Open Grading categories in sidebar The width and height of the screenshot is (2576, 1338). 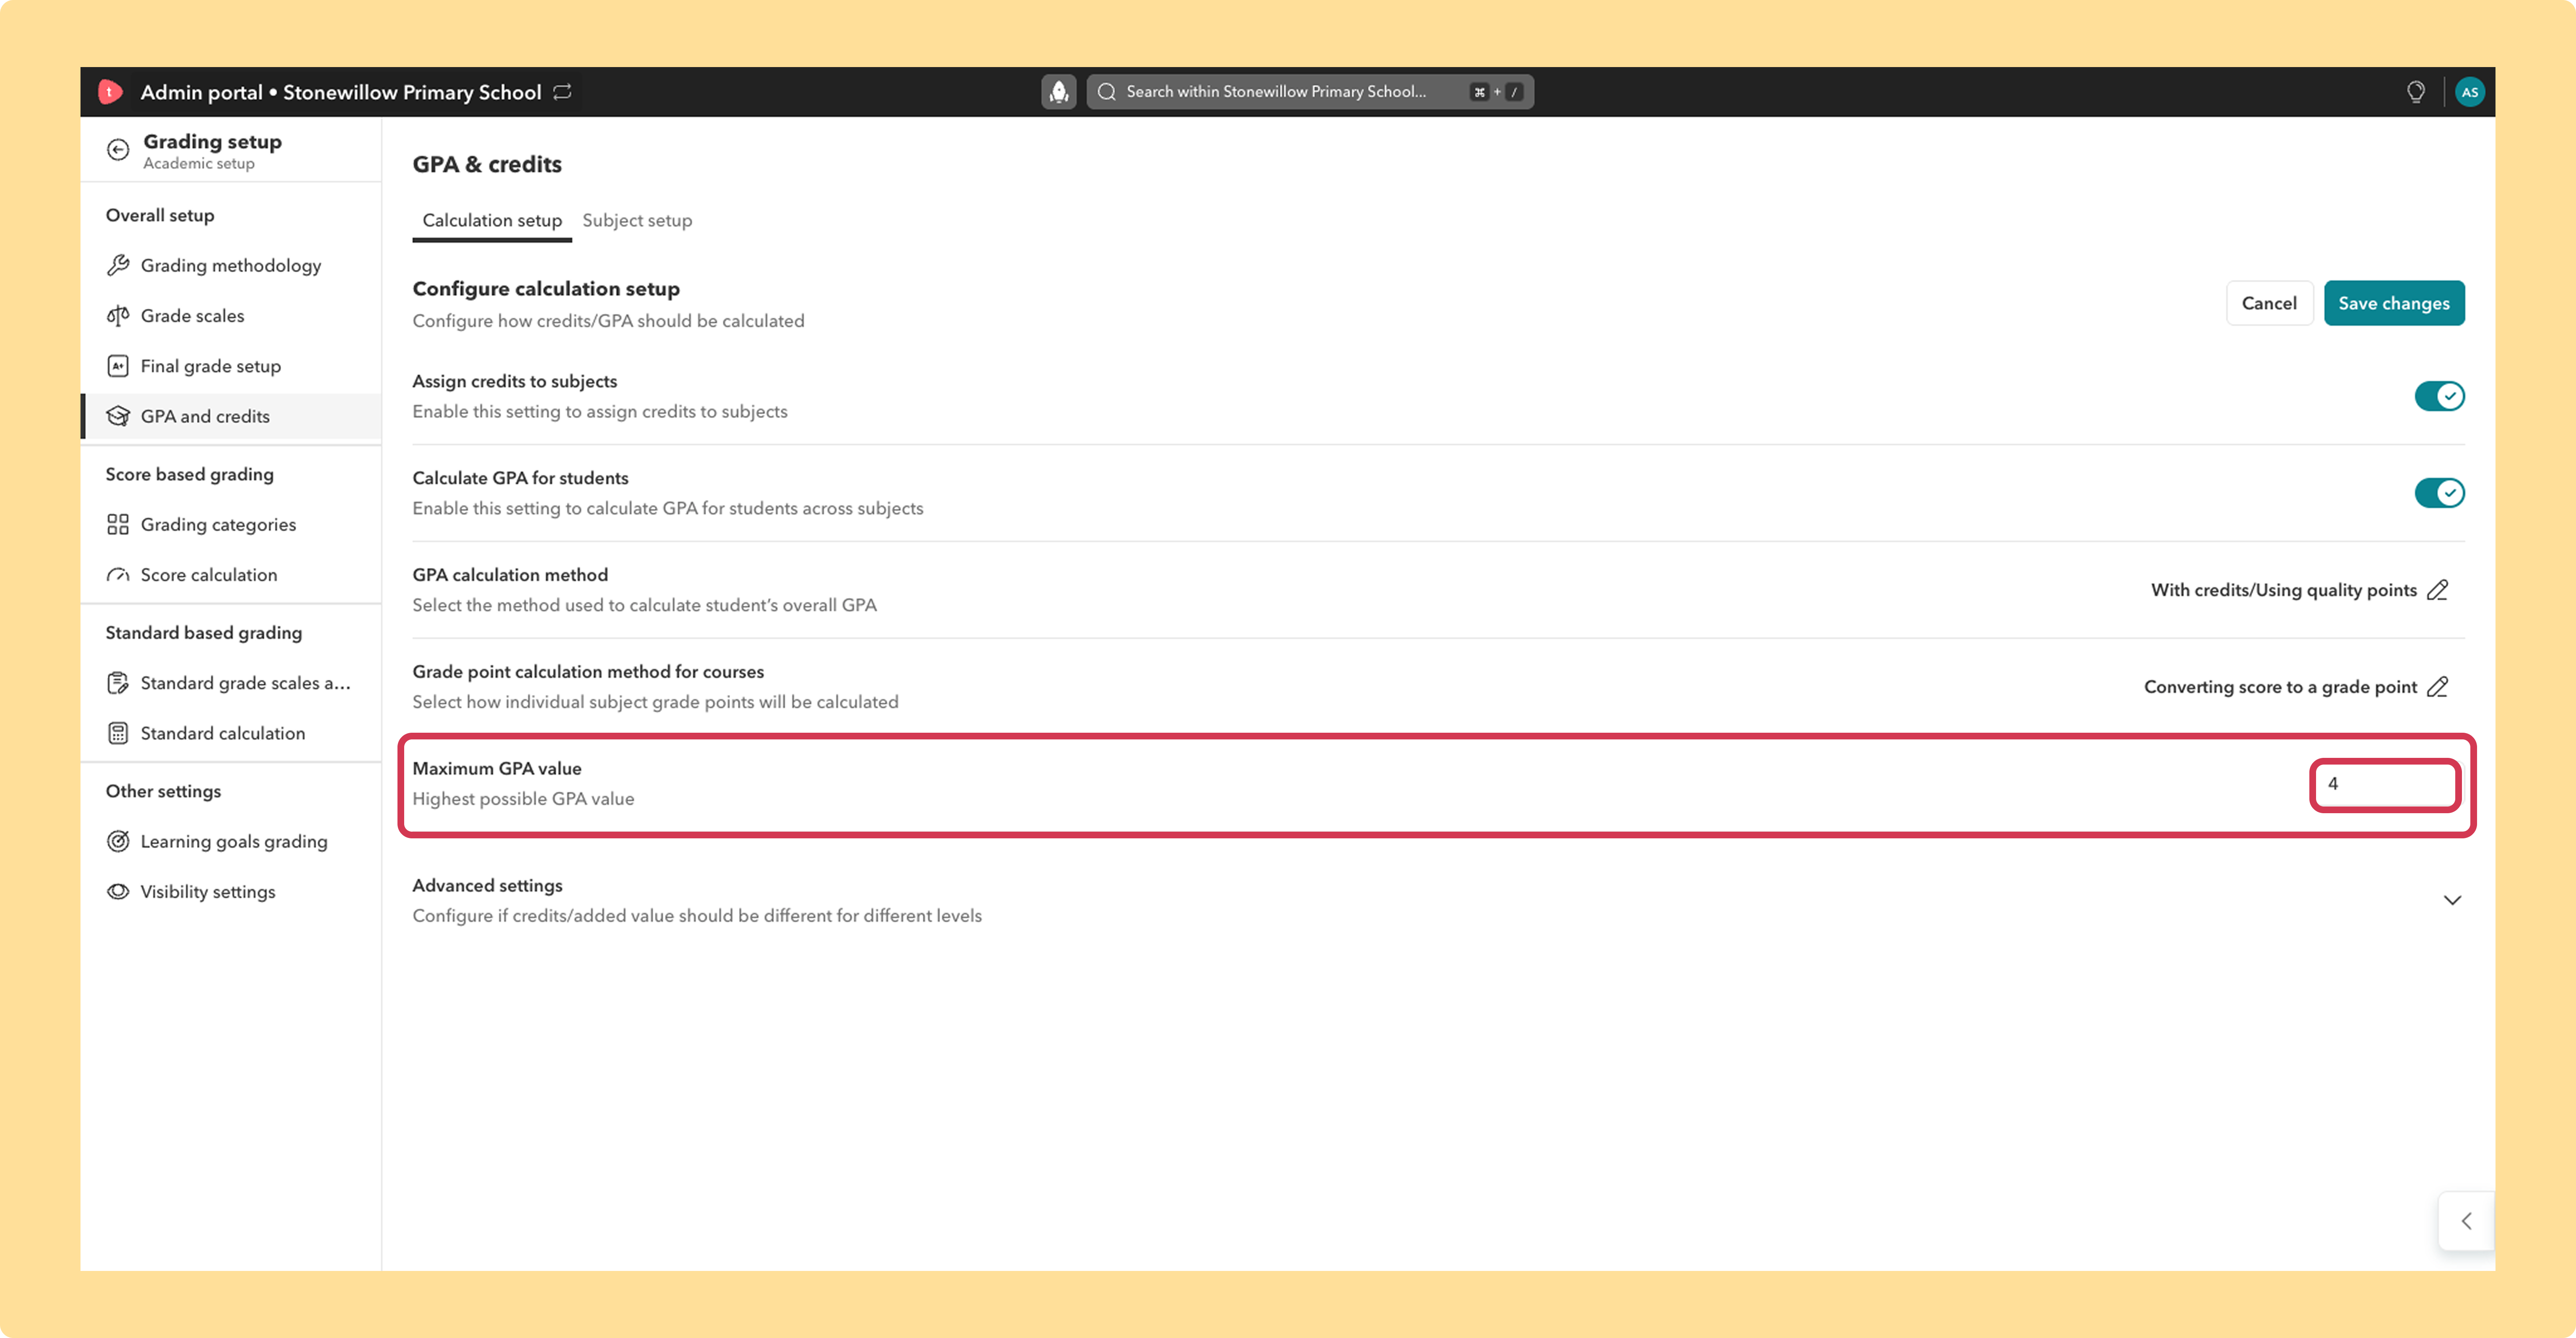pyautogui.click(x=231, y=525)
